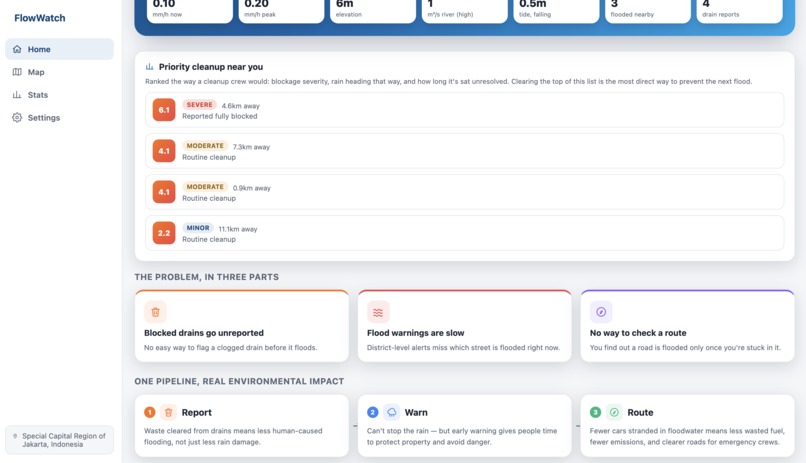The height and width of the screenshot is (463, 806).
Task: Click ONE PIPELINE, REAL ENVIRONMENTAL IMPACT heading
Action: point(239,381)
